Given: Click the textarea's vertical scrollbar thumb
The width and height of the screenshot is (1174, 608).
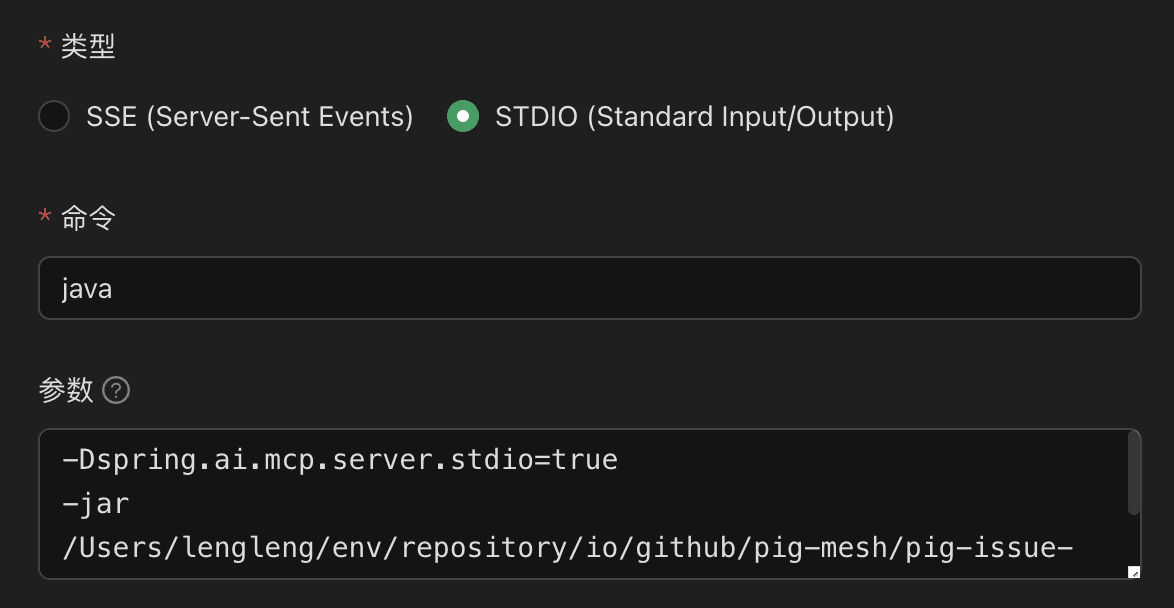Looking at the screenshot, I should pyautogui.click(x=1134, y=474).
